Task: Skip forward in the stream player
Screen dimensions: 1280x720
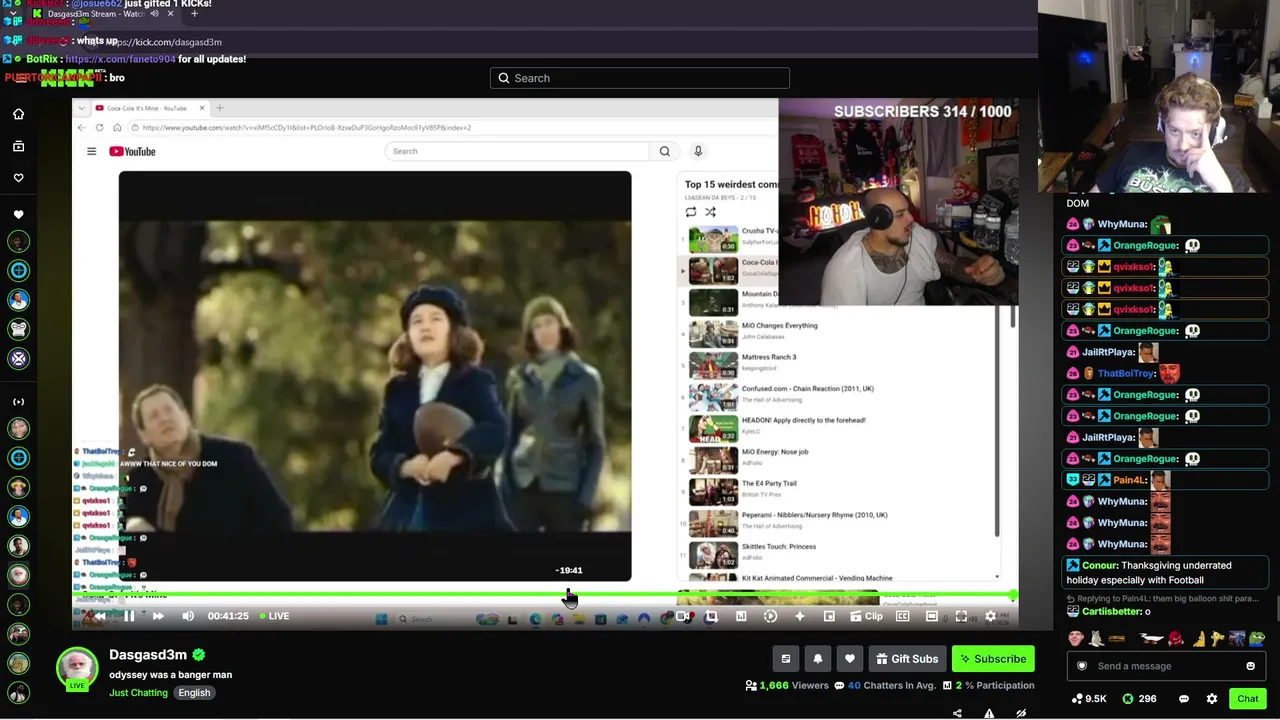Action: (158, 616)
